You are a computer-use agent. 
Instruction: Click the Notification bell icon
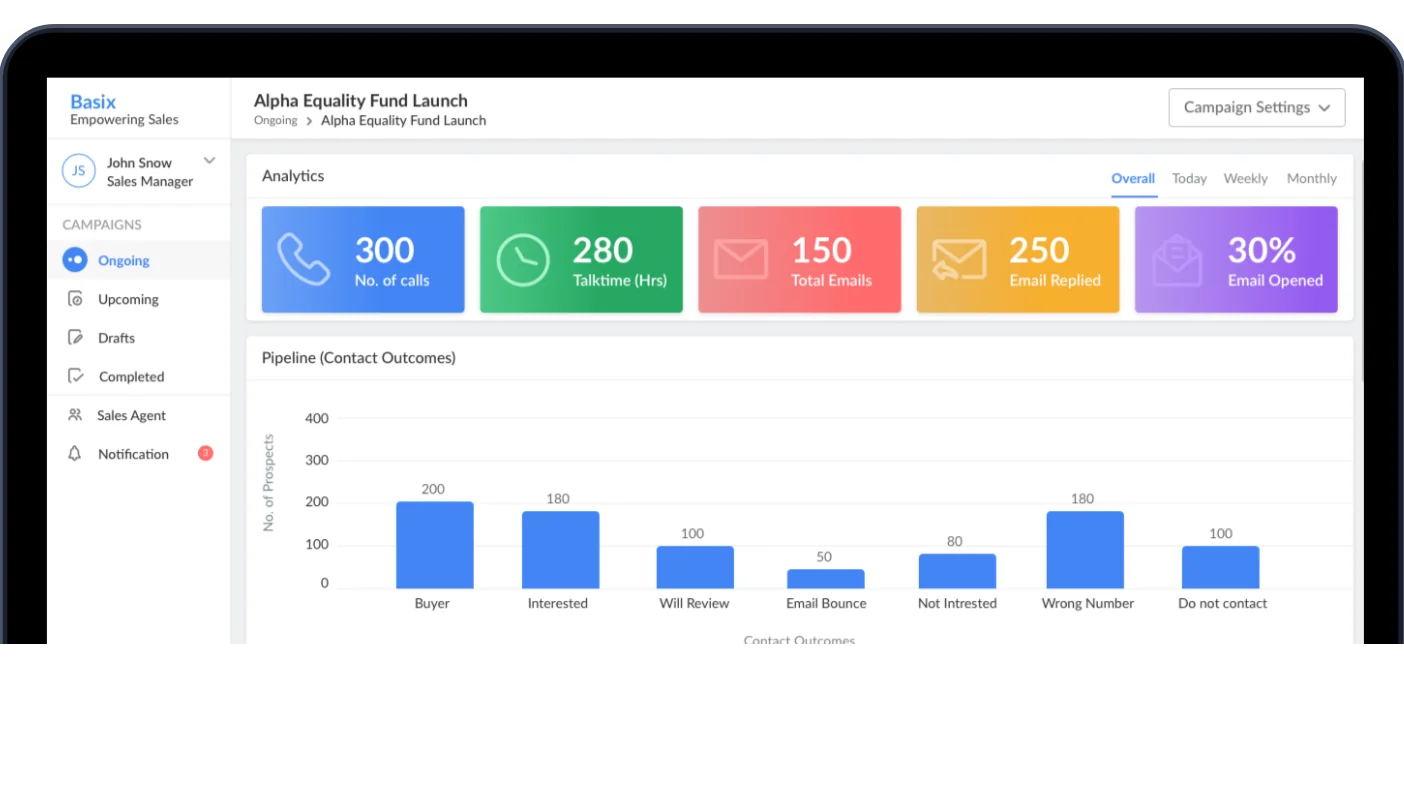point(74,454)
